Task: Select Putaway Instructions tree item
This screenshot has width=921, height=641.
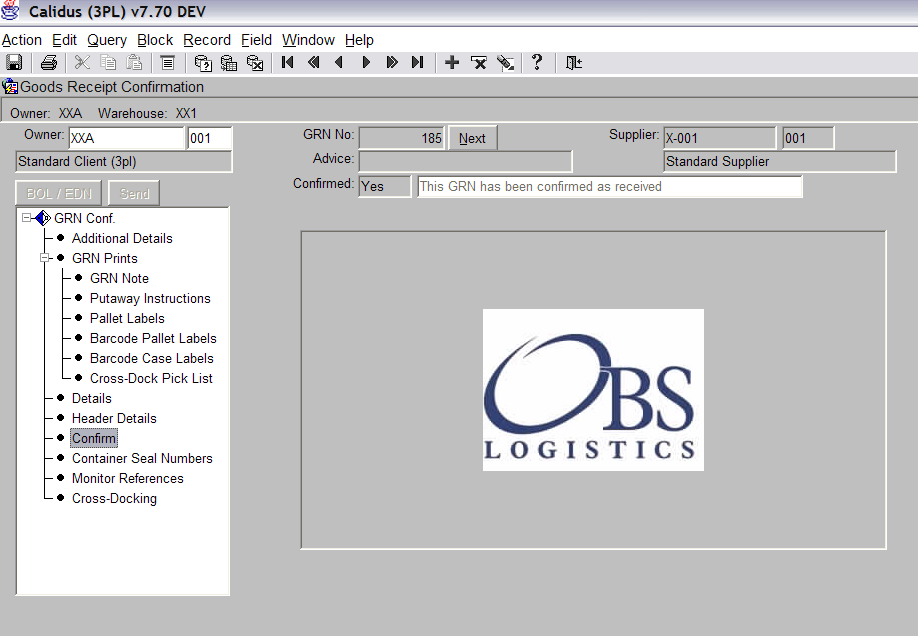Action: pos(150,298)
